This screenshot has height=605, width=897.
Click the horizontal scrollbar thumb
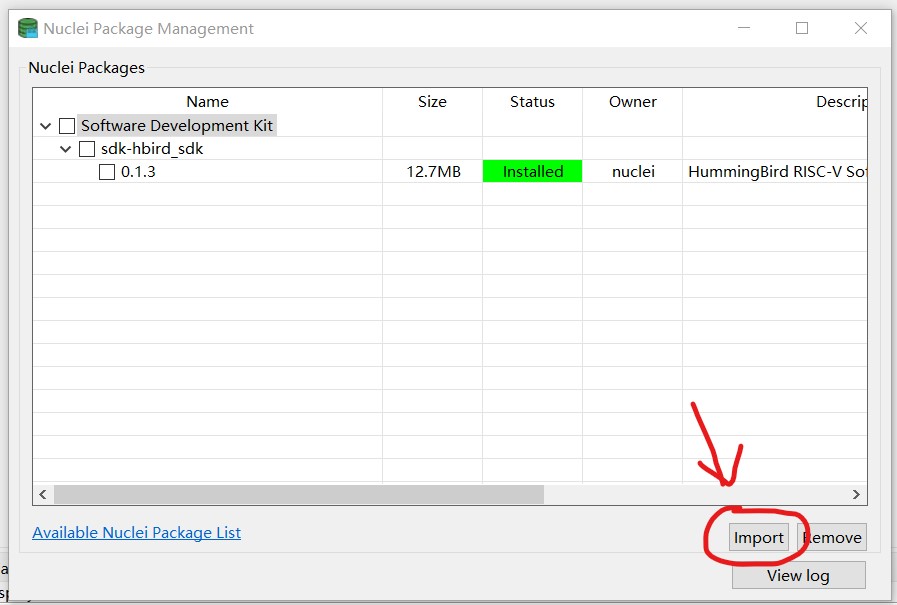(298, 494)
